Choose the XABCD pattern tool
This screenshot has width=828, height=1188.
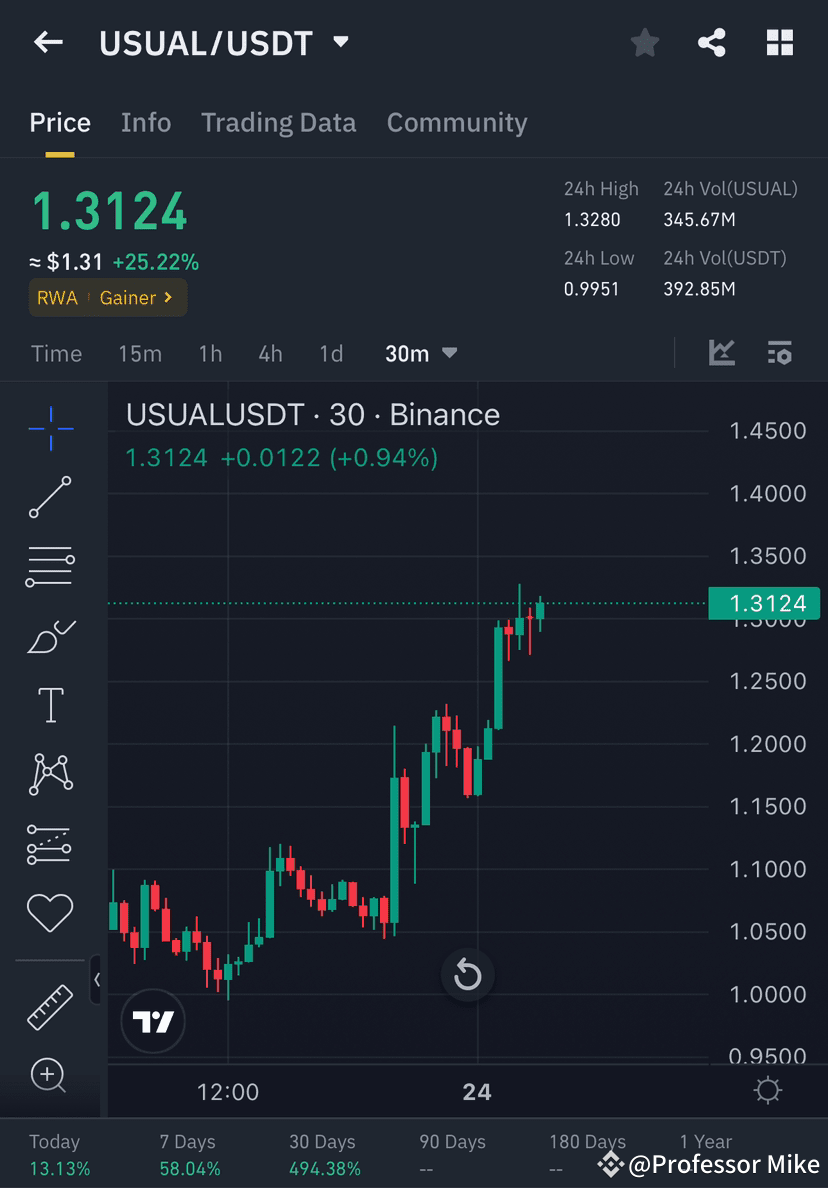(x=50, y=774)
